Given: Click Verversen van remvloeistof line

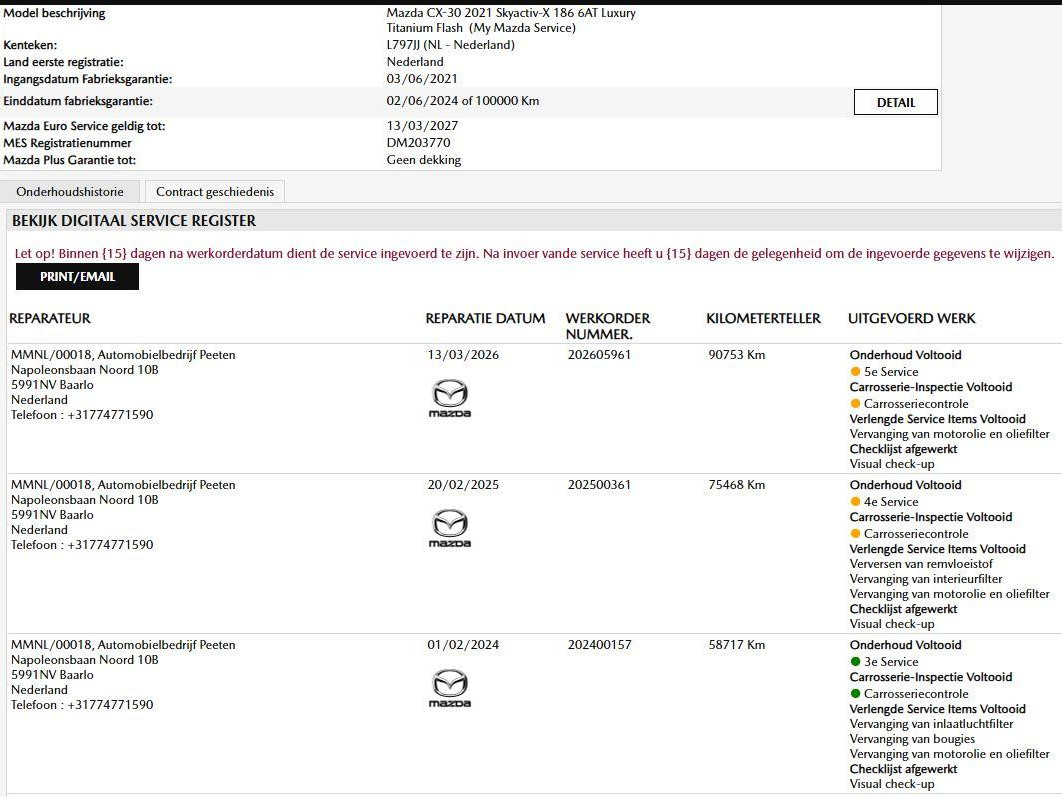Looking at the screenshot, I should (921, 564).
